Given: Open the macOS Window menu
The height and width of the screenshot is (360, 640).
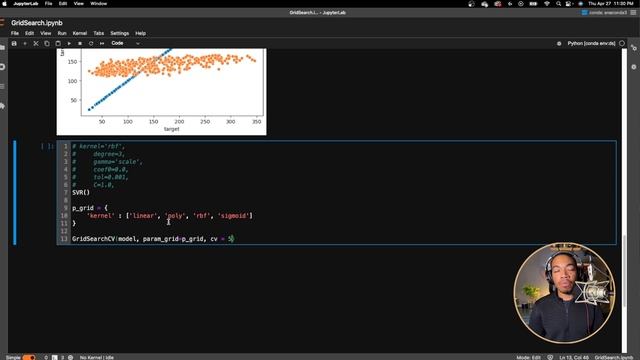Looking at the screenshot, I should click(x=98, y=4).
